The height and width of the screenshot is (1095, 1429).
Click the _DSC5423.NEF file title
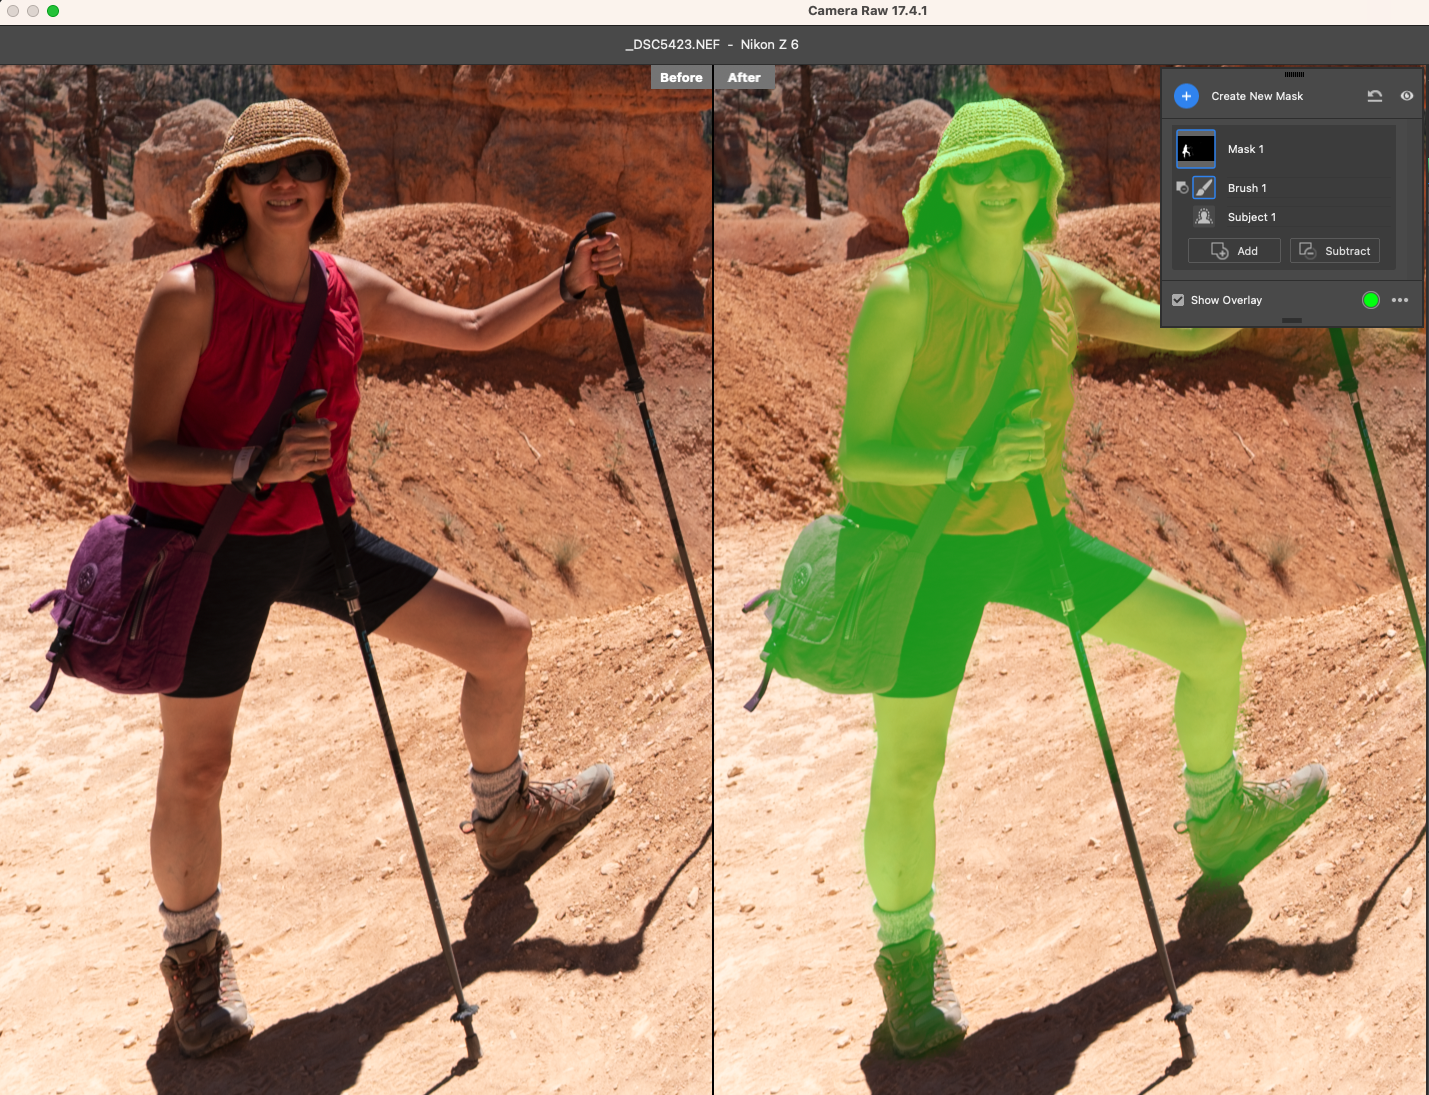coord(672,45)
